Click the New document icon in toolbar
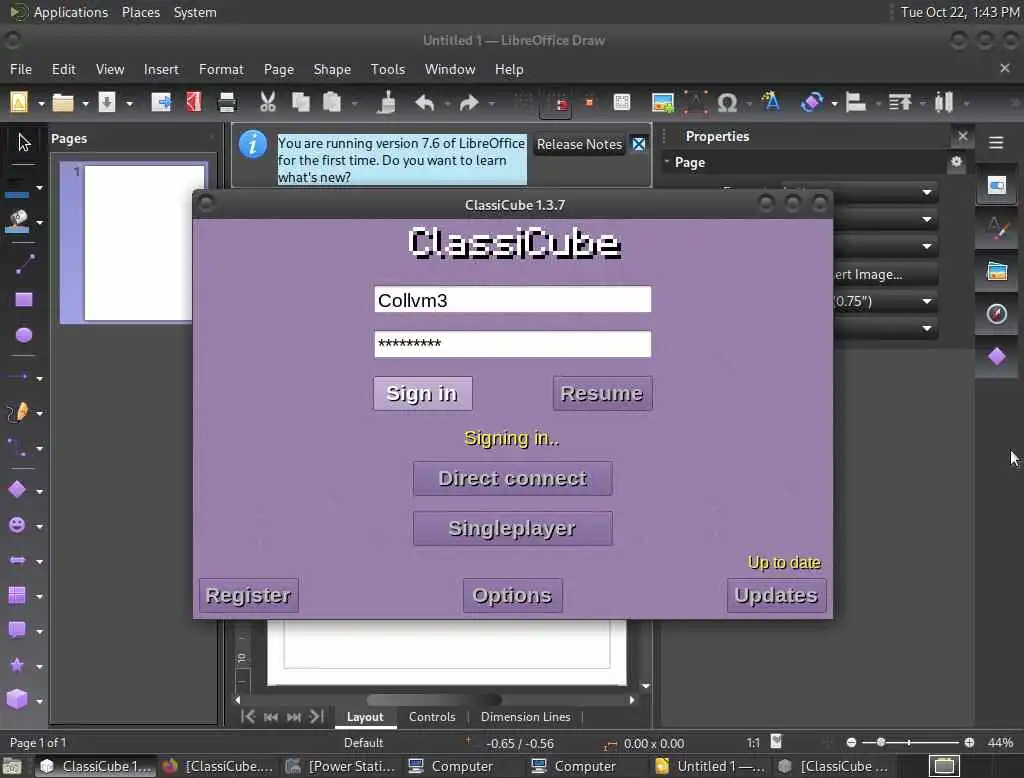1024x778 pixels. (19, 103)
